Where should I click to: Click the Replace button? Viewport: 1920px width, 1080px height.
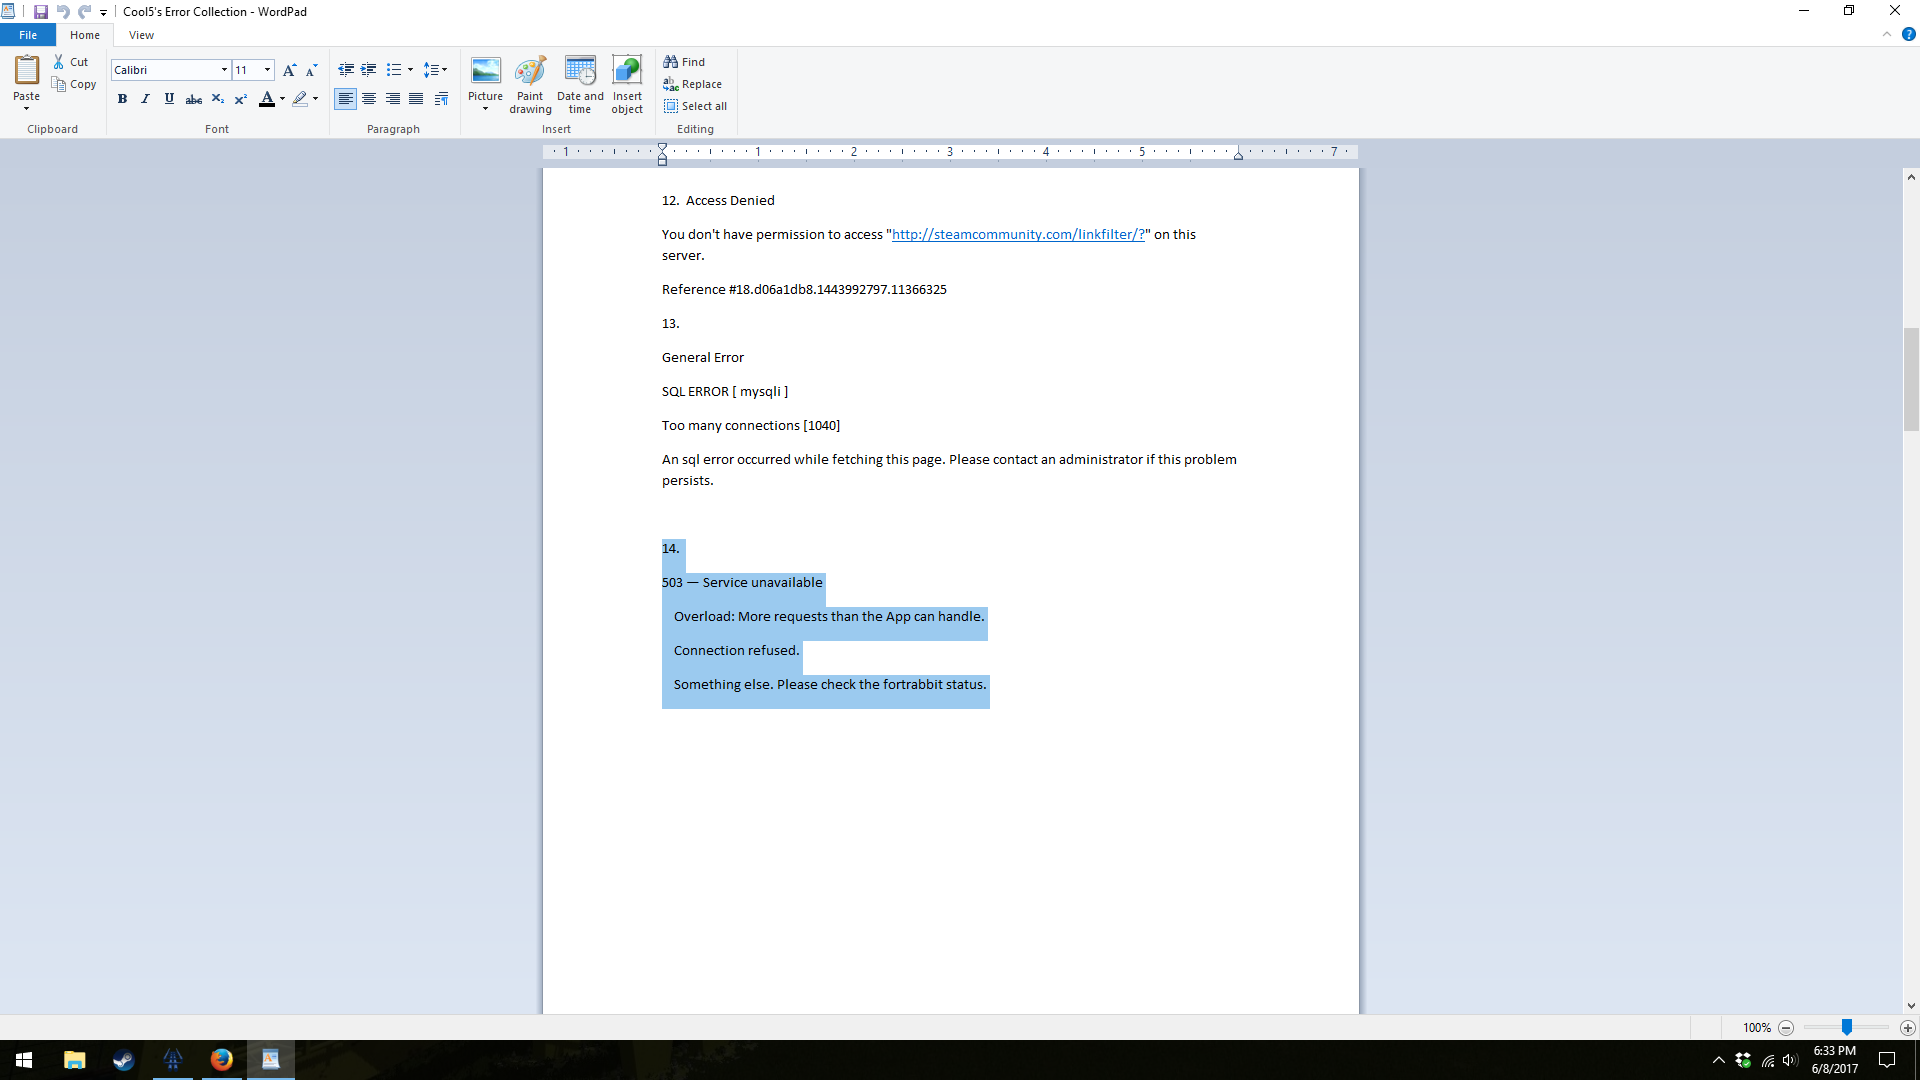tap(692, 84)
